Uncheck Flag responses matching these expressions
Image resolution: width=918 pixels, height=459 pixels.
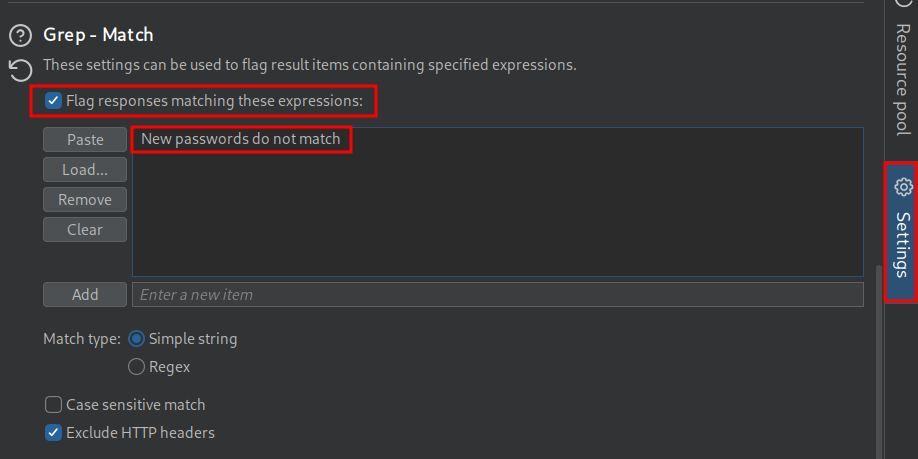point(54,101)
